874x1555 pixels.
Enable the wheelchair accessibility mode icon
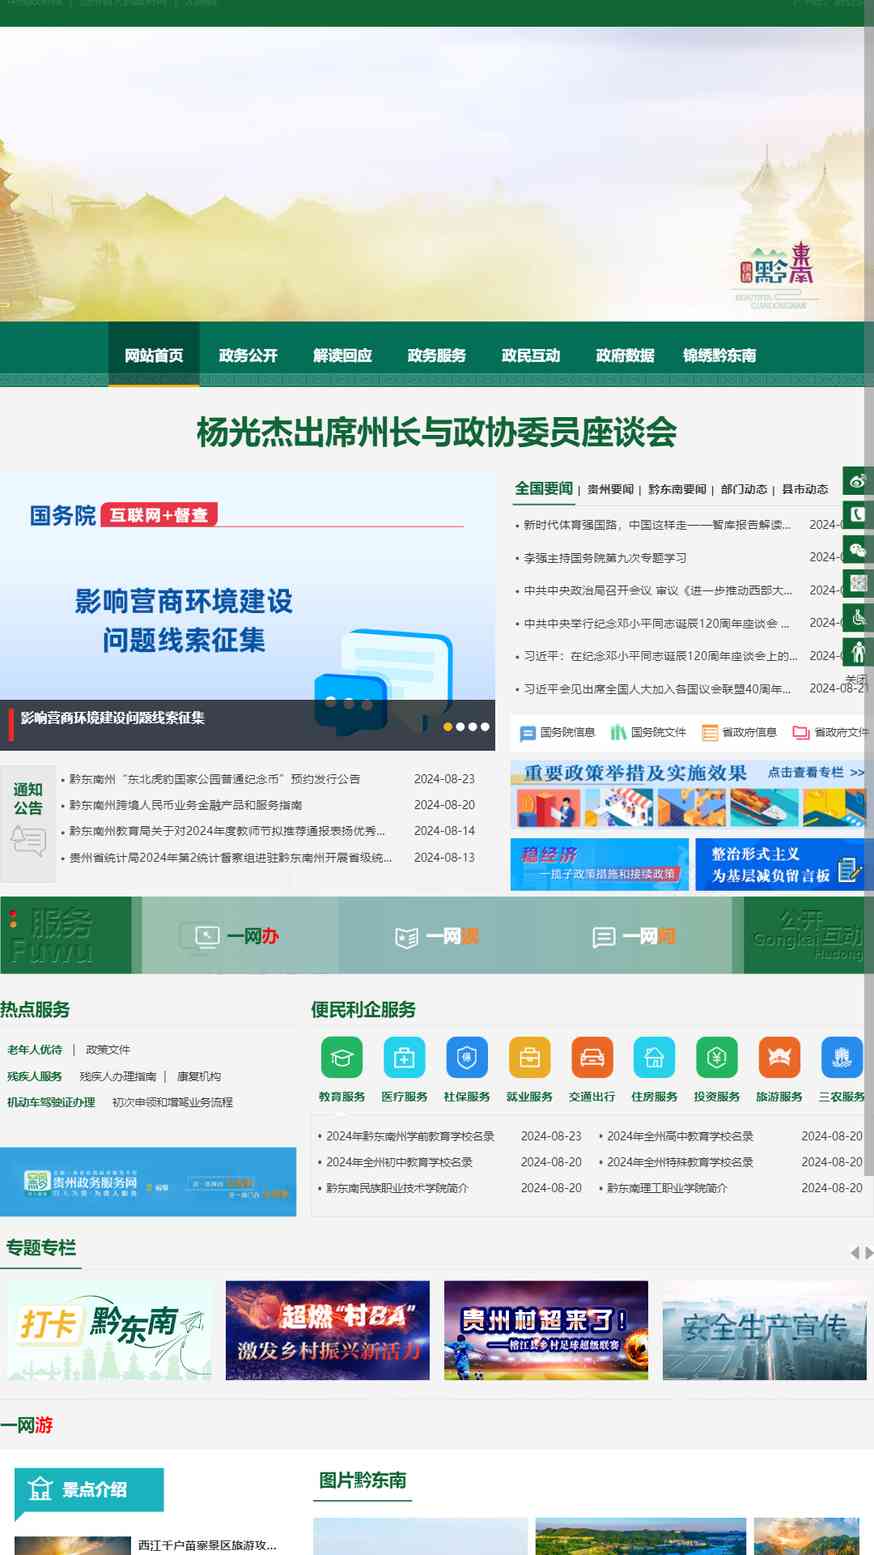tap(858, 617)
